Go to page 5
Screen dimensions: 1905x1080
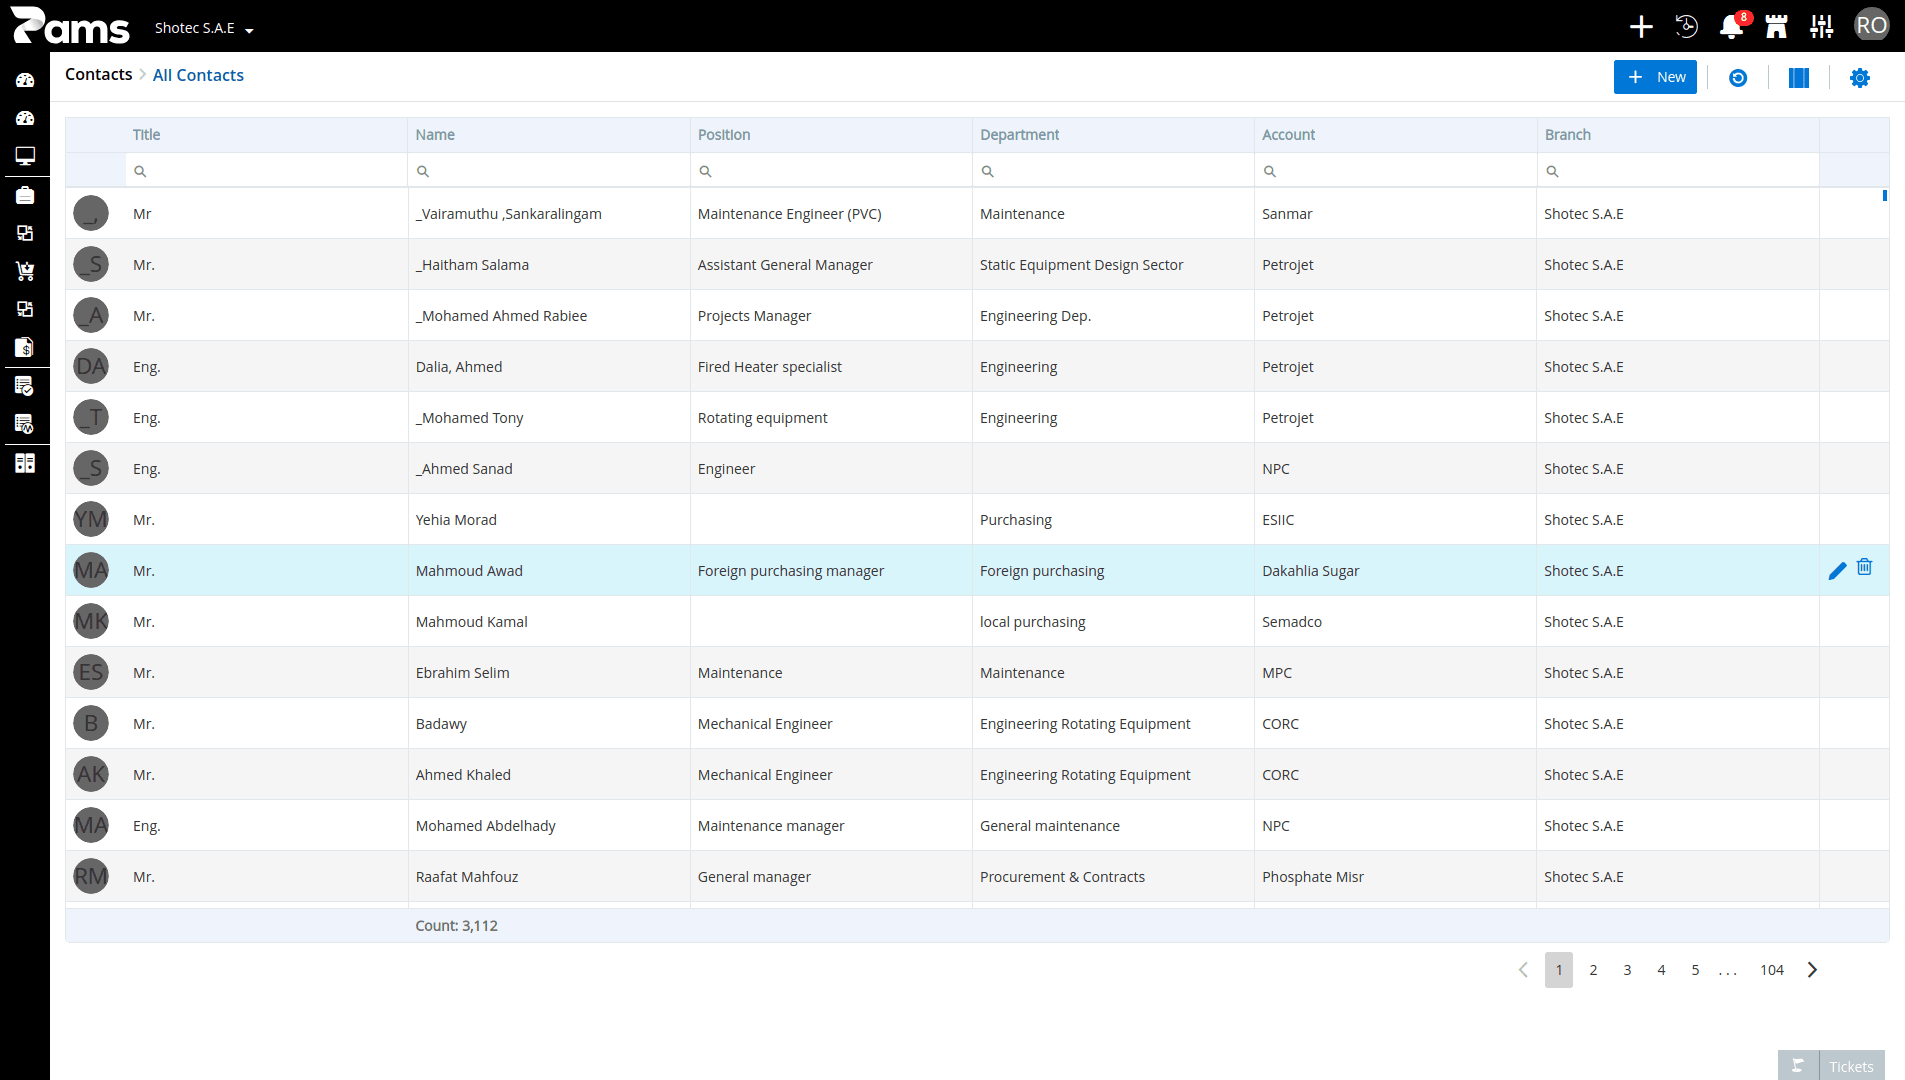tap(1695, 970)
